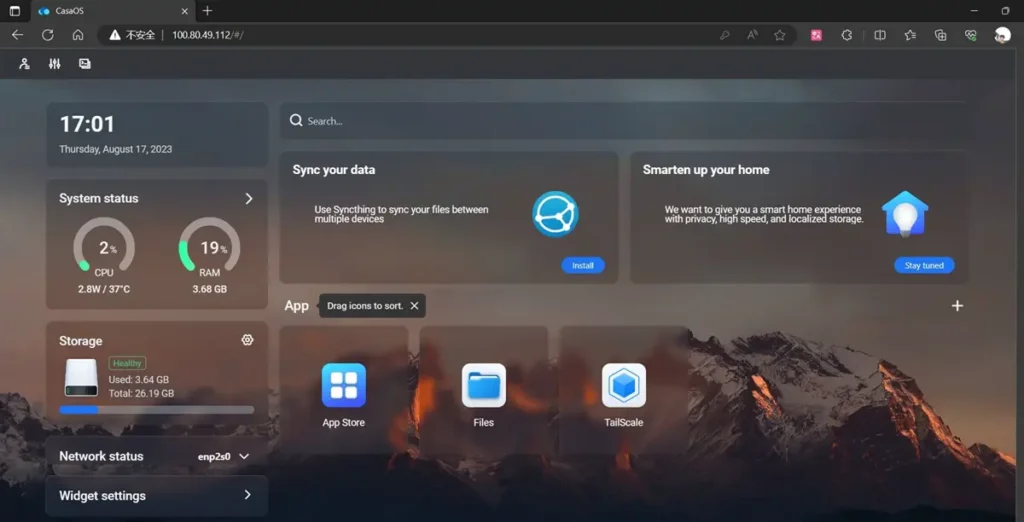Install Syncthing

(583, 266)
